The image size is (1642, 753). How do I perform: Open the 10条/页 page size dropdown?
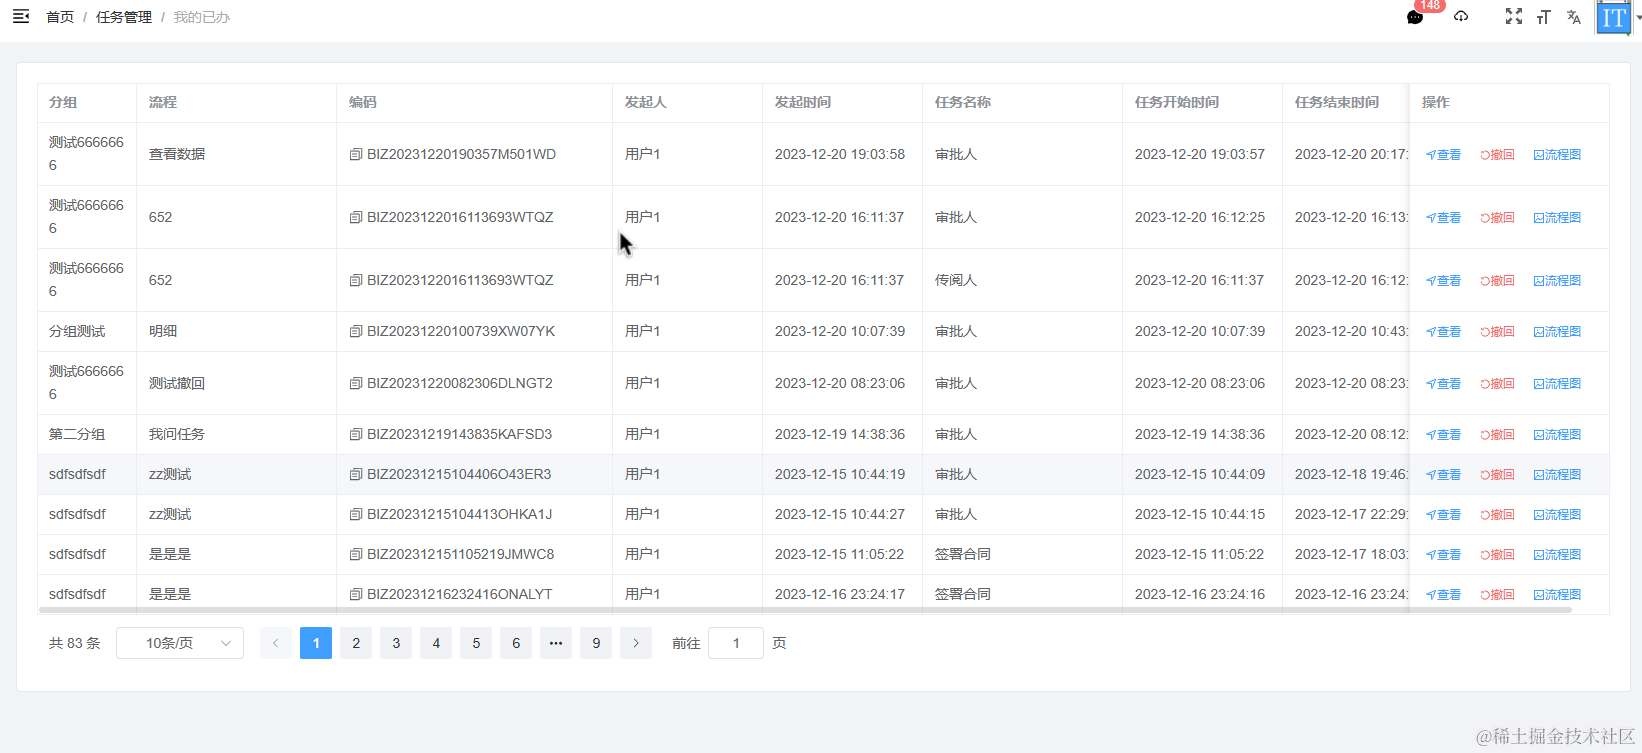coord(180,643)
